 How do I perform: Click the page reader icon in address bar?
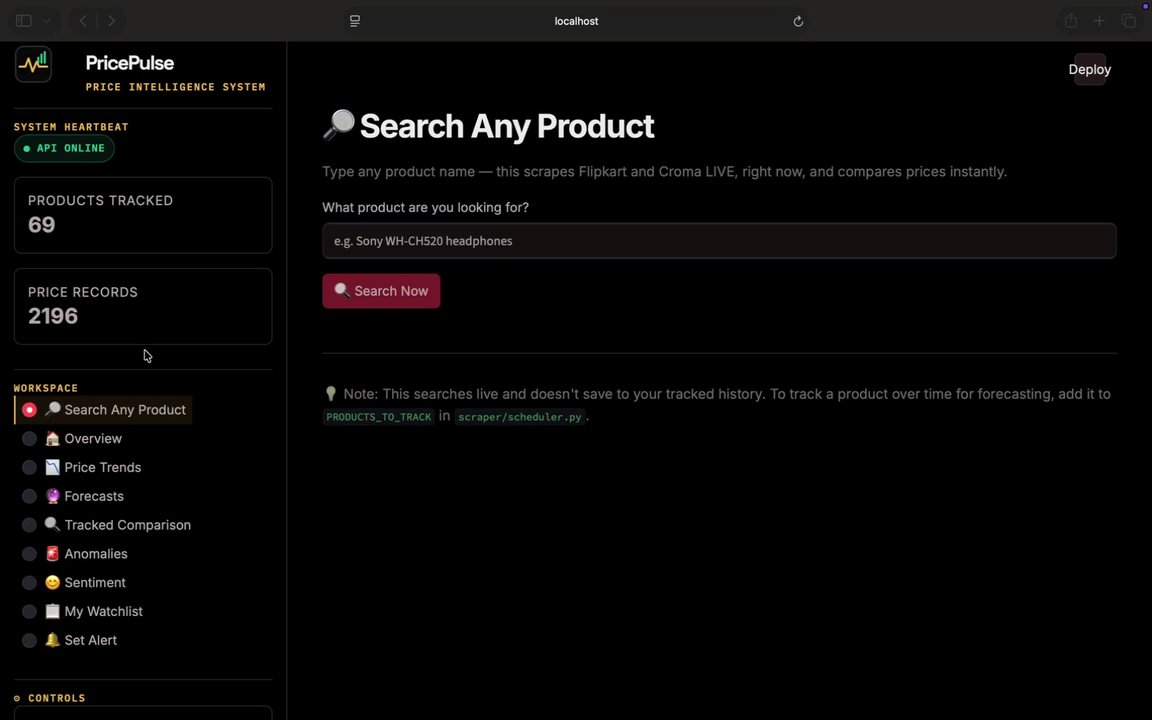(355, 21)
